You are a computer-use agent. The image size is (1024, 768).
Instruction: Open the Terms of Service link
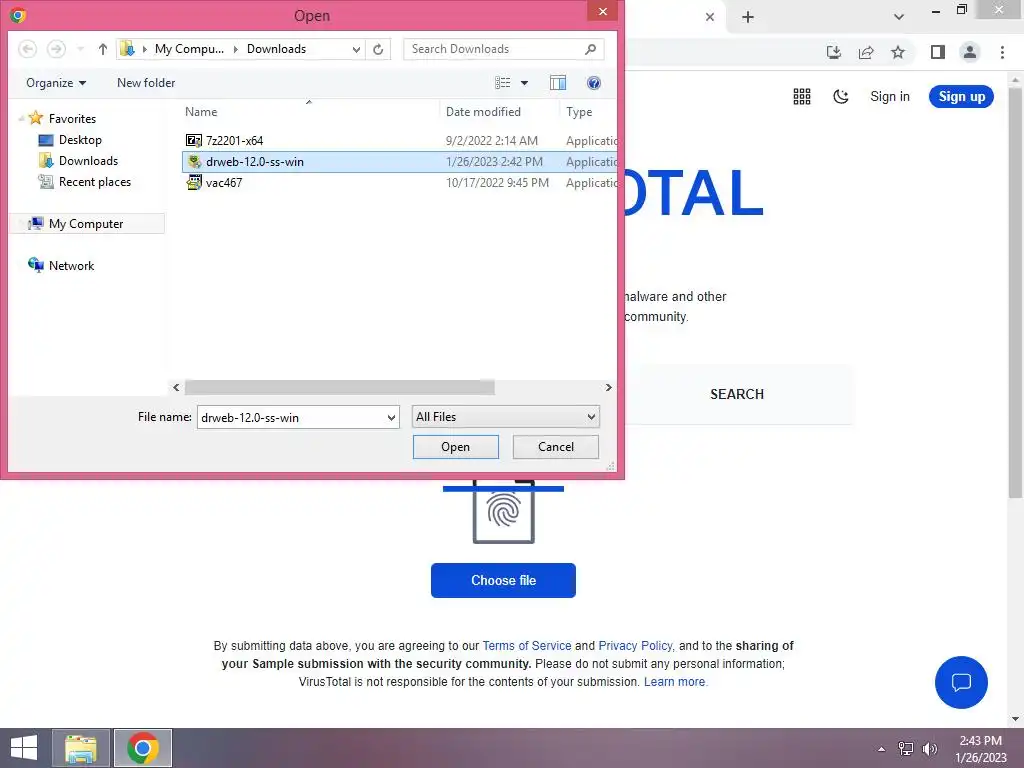[526, 646]
